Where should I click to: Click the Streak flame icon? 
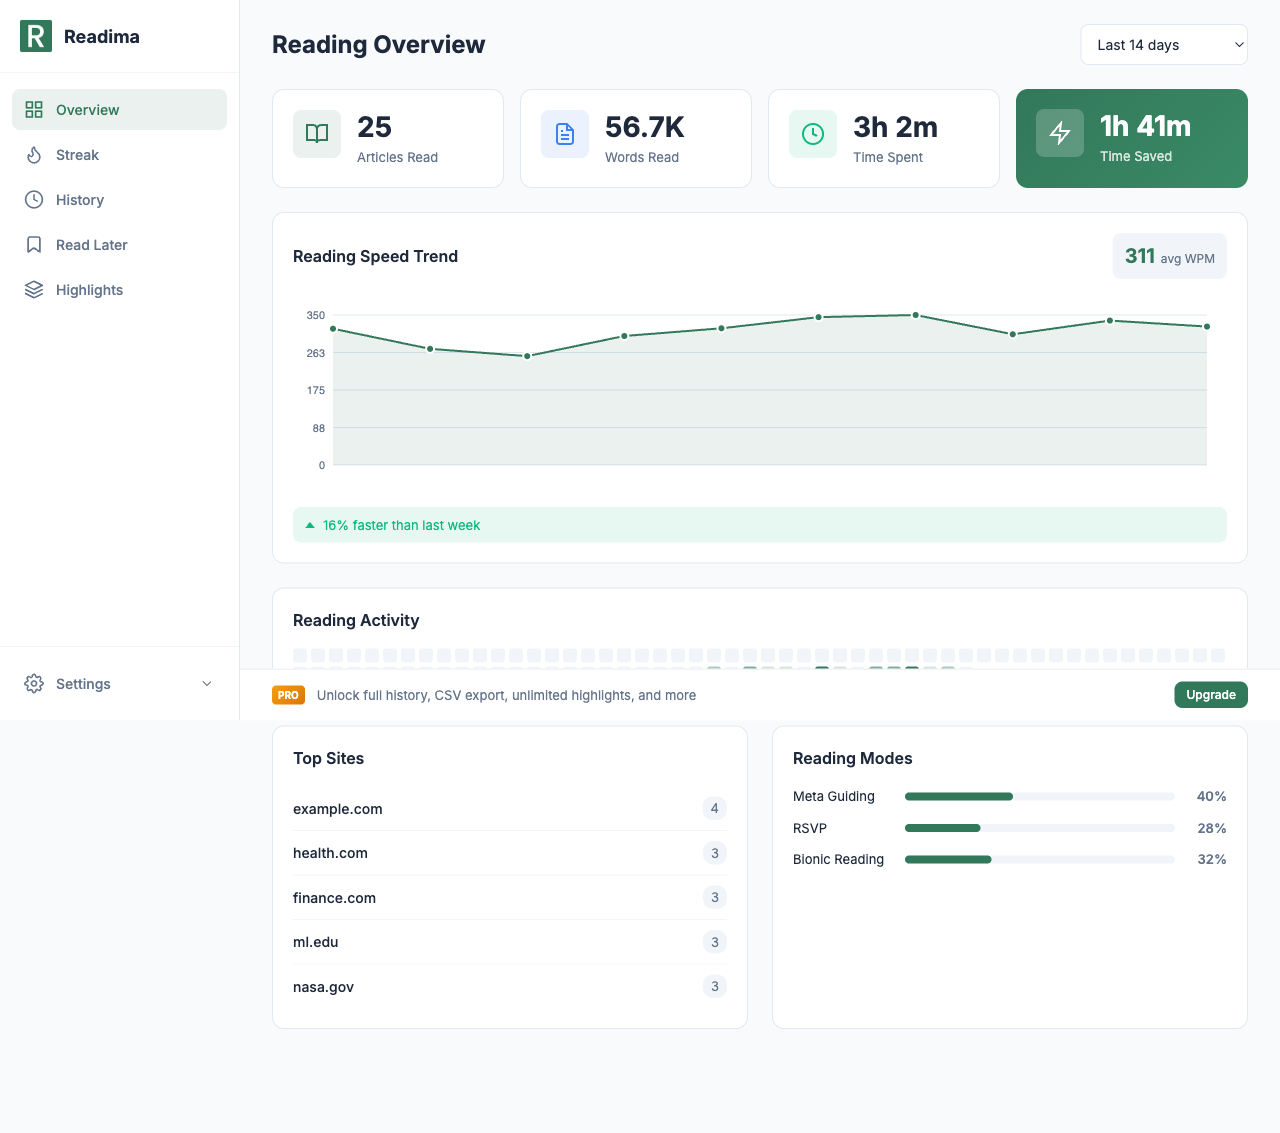coord(33,155)
